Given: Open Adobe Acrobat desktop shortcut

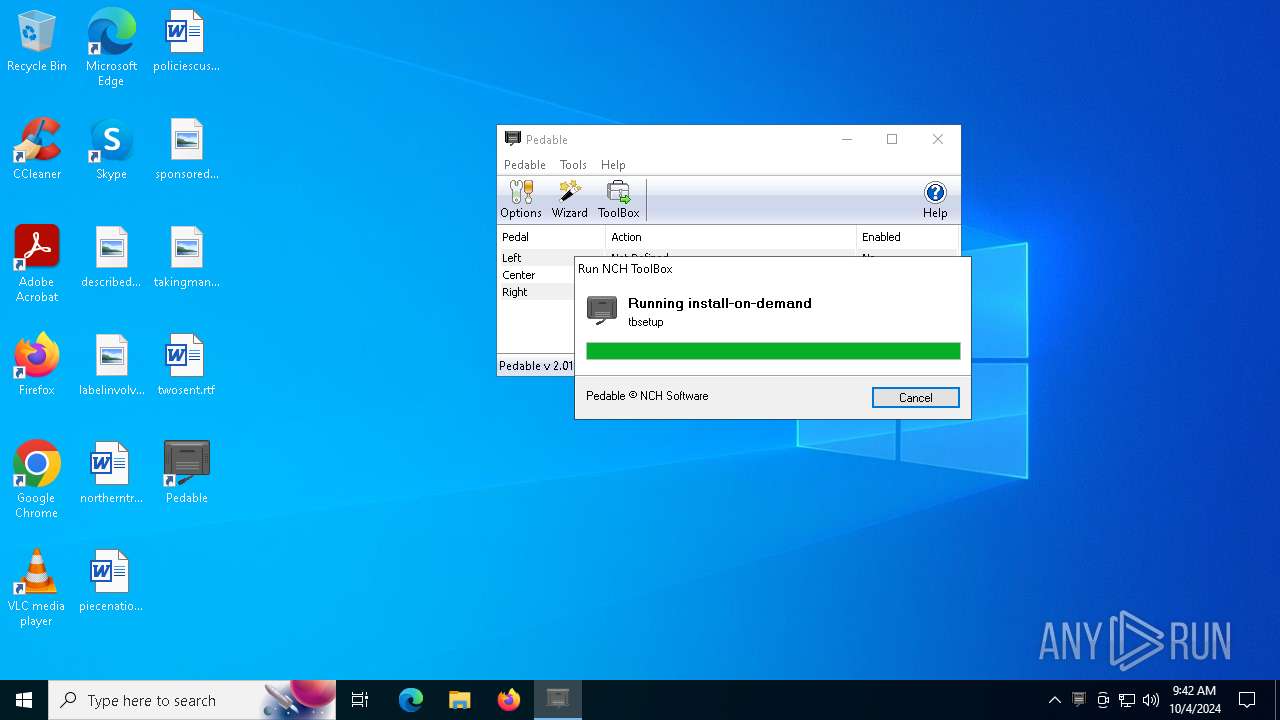Looking at the screenshot, I should [x=37, y=263].
